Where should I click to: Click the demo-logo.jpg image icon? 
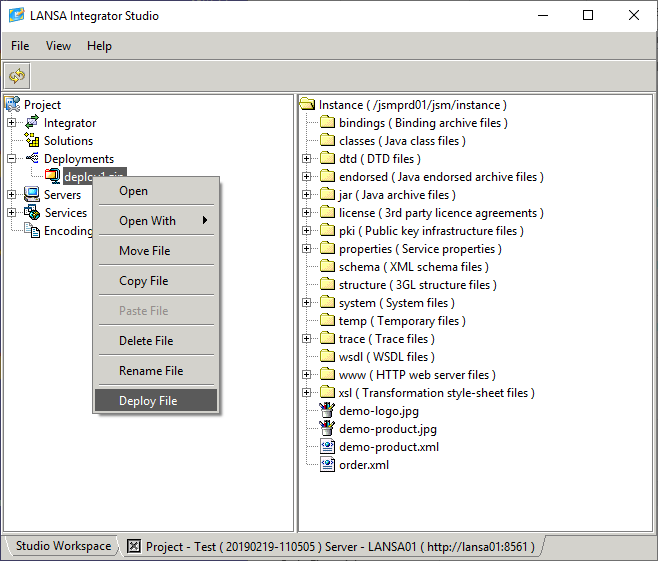[x=327, y=411]
